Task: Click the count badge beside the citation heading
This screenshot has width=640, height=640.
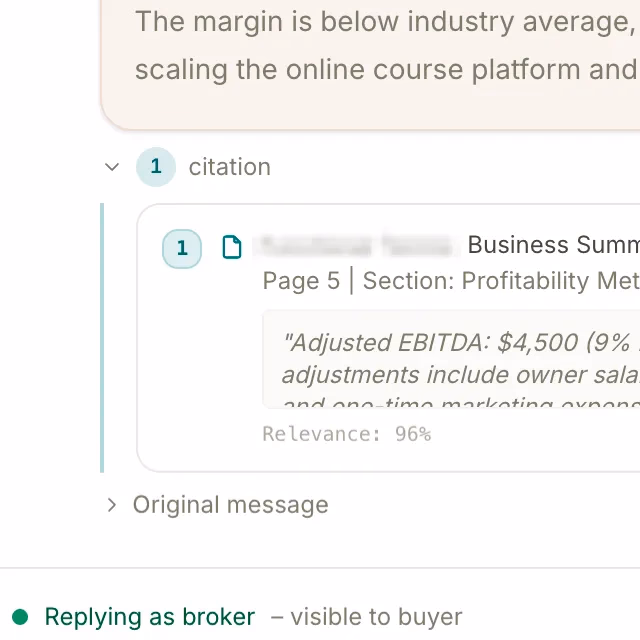Action: click(156, 167)
